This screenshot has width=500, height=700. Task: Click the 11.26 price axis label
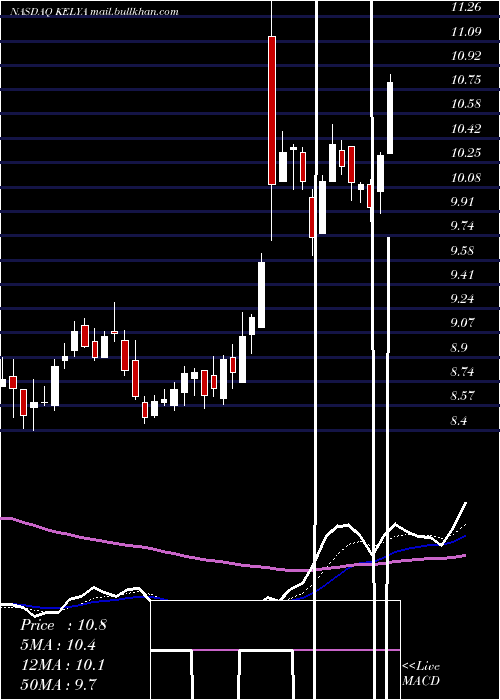point(466,7)
